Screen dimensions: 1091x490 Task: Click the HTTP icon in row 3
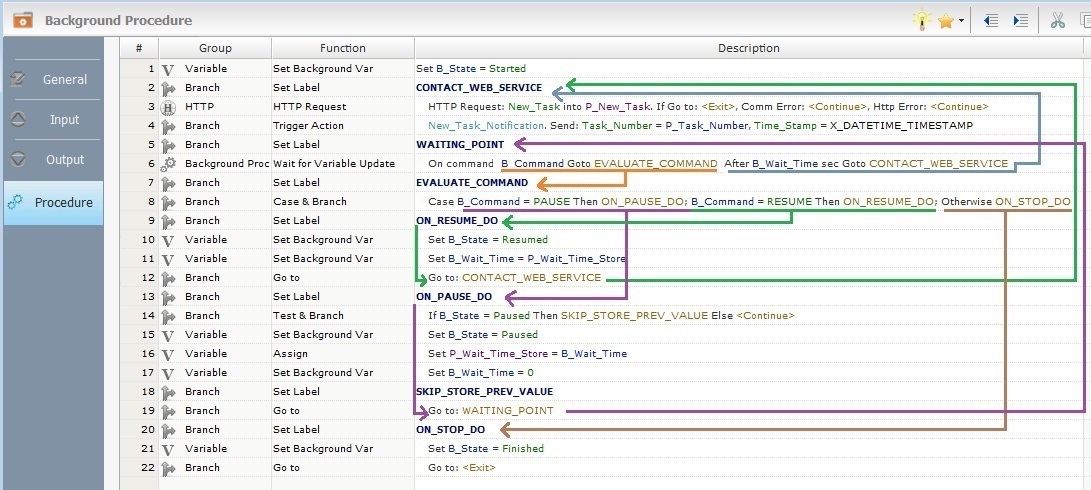[168, 107]
